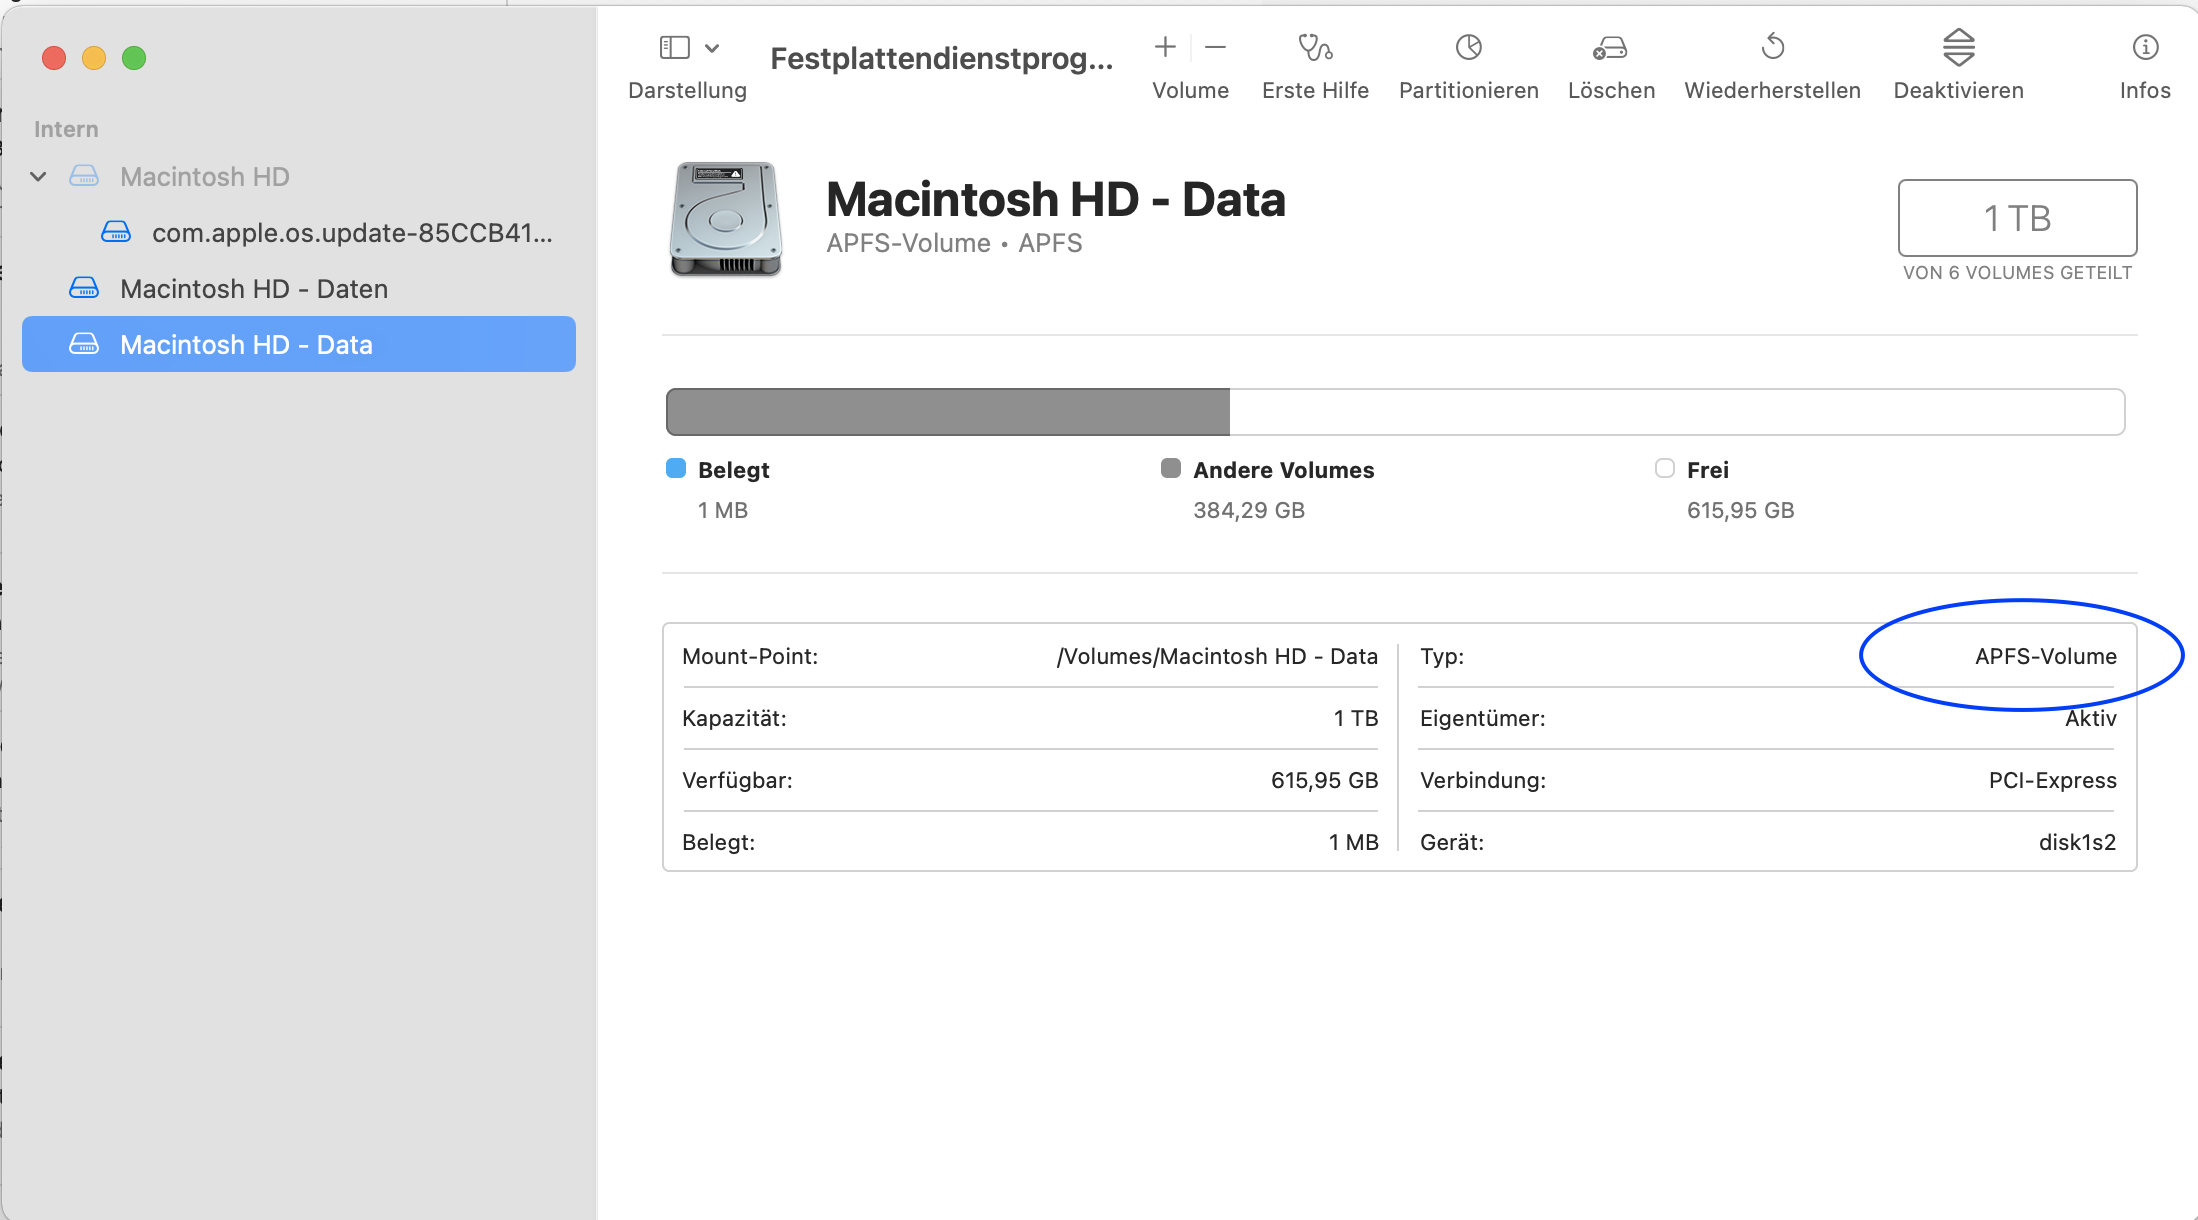Open the Partitionieren pie chart tool
Screen dimensions: 2198x1220
1468,47
